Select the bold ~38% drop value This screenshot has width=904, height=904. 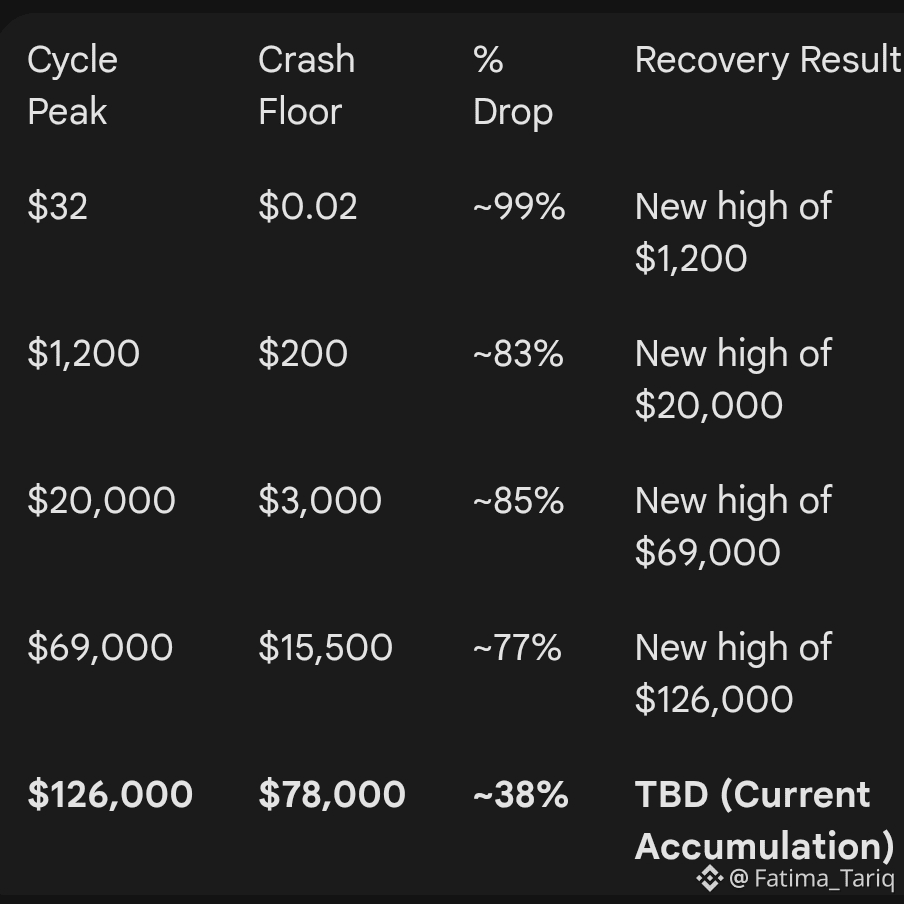520,795
